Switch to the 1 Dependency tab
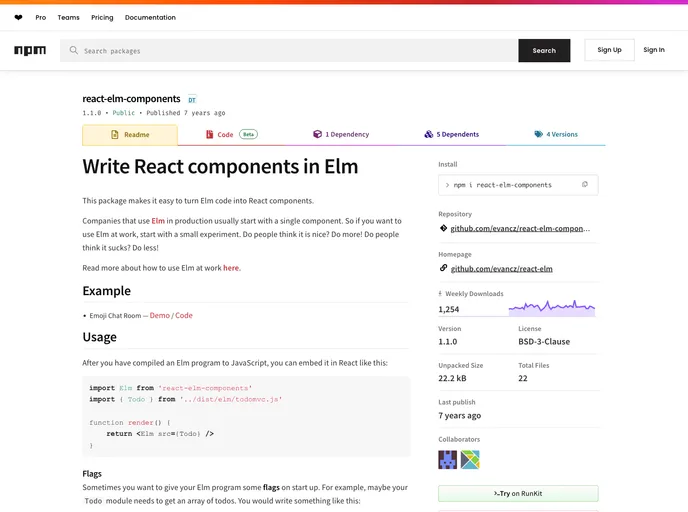 pos(341,134)
